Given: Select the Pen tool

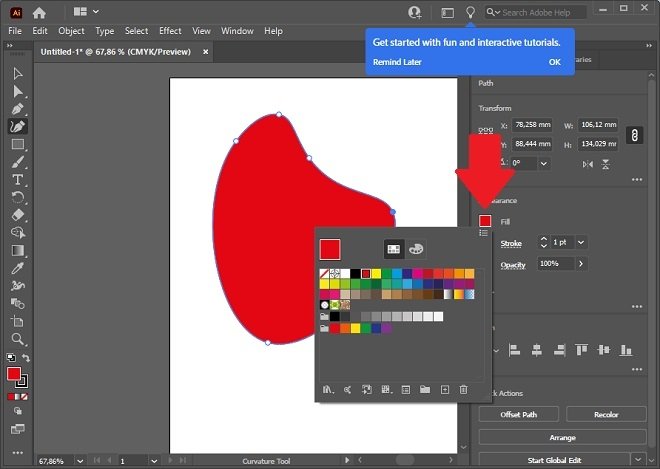Looking at the screenshot, I should pos(18,109).
